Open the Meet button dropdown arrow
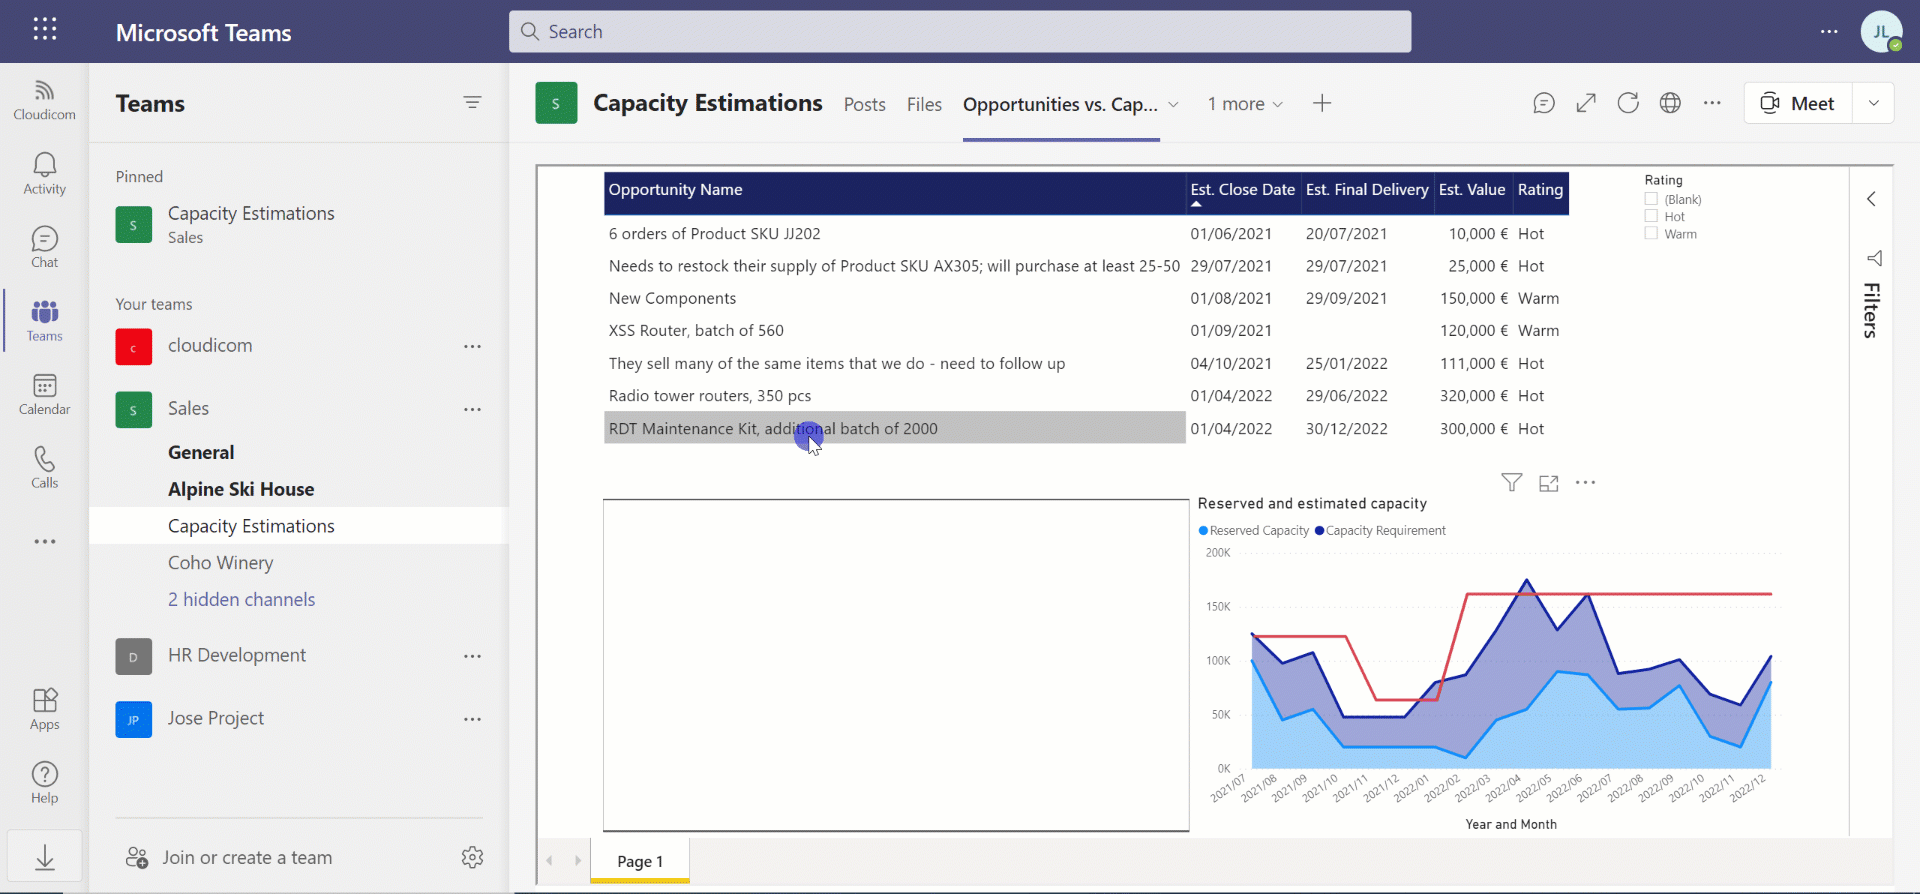The width and height of the screenshot is (1920, 894). [1873, 103]
